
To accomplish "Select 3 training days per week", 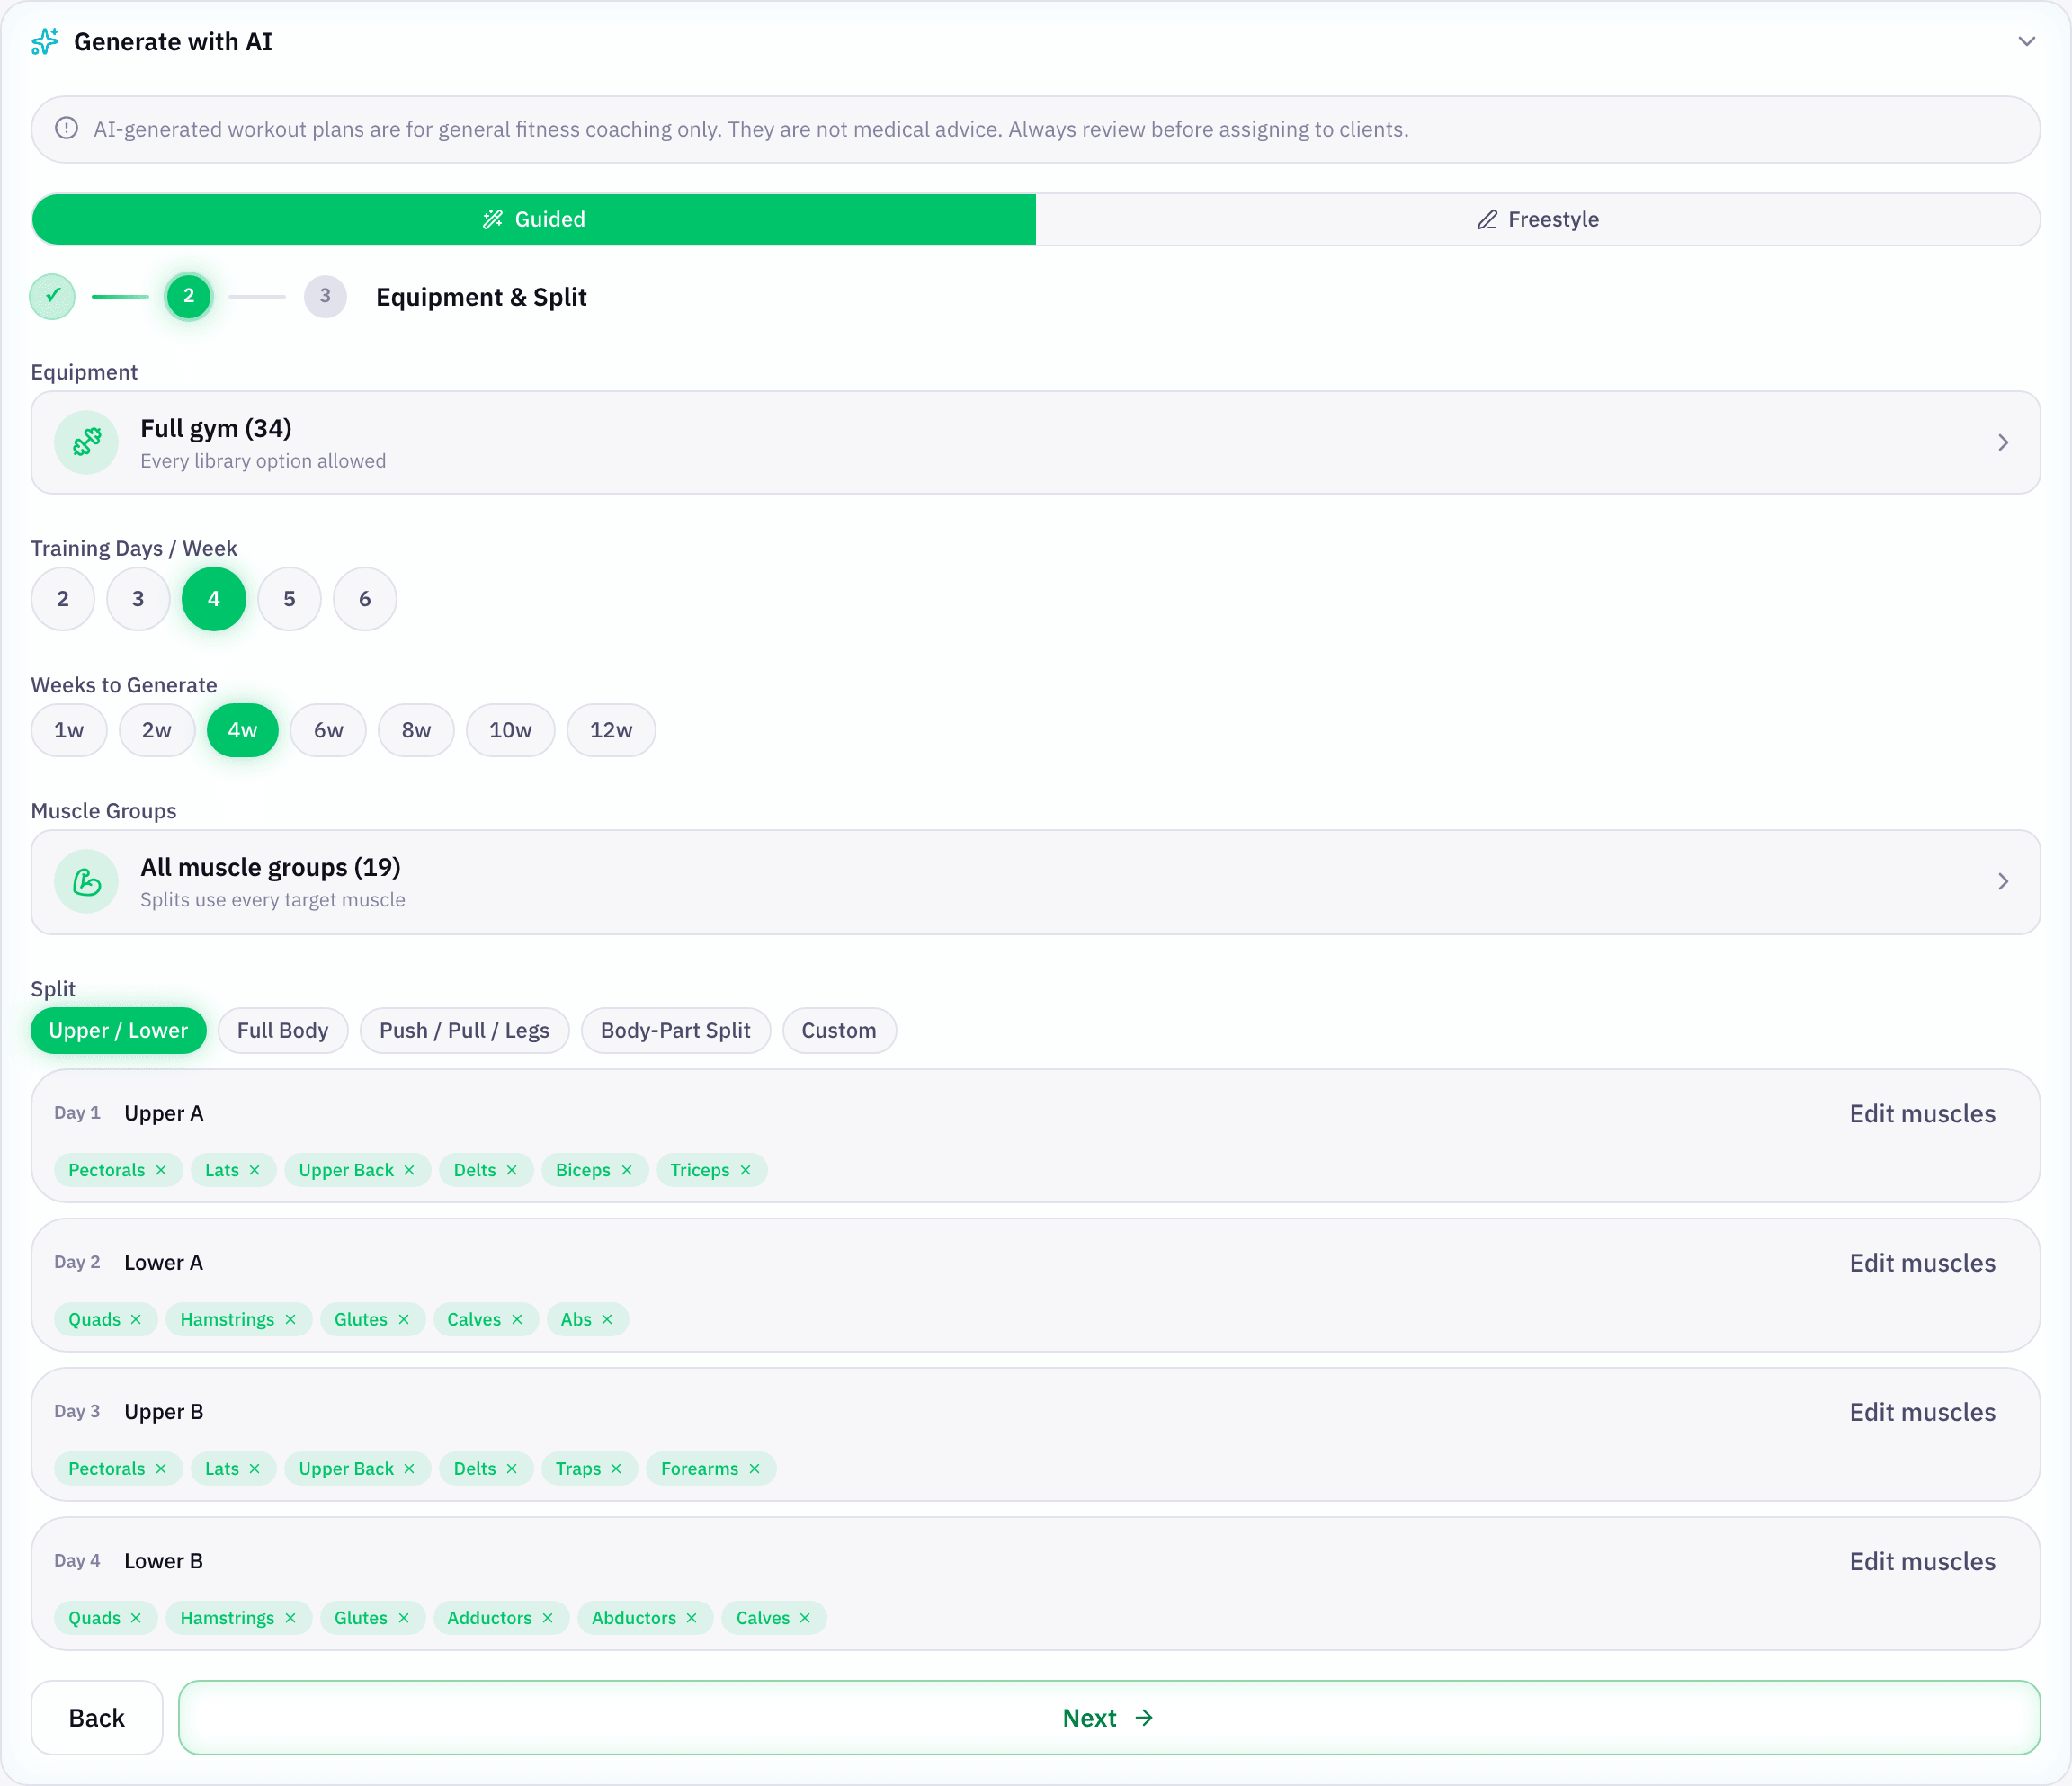I will pos(138,599).
